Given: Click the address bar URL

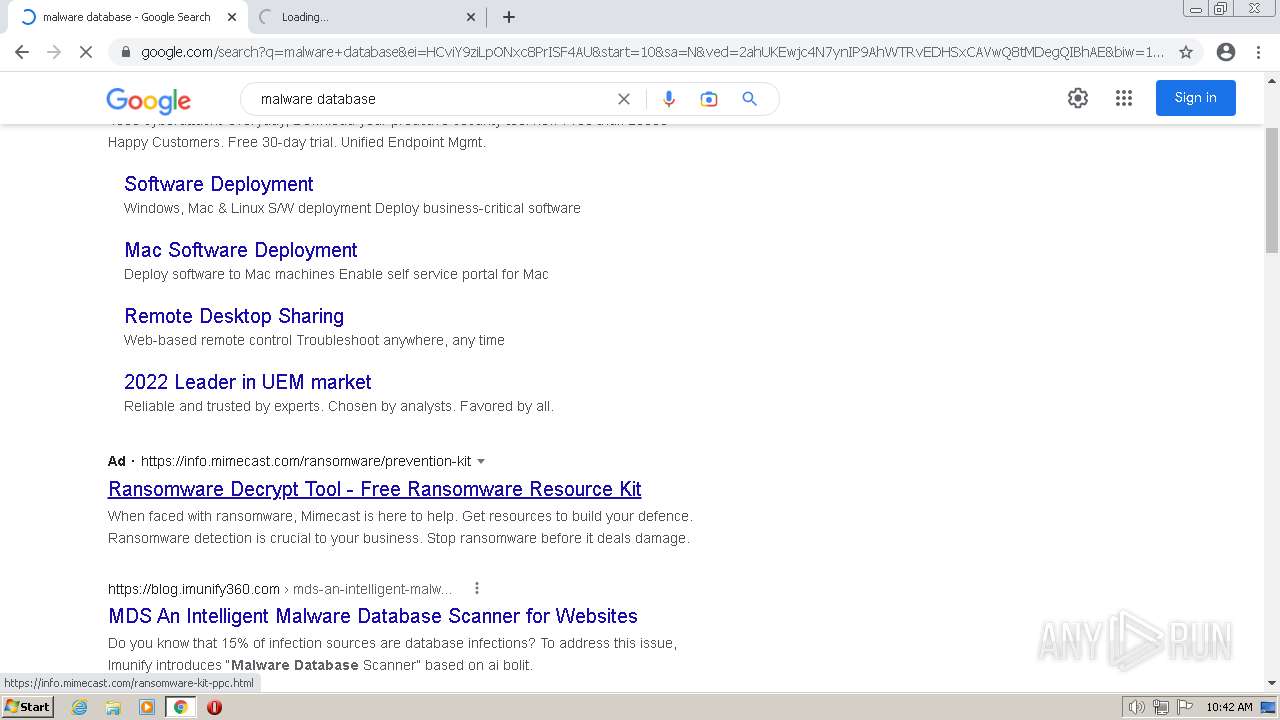Looking at the screenshot, I should (x=652, y=52).
